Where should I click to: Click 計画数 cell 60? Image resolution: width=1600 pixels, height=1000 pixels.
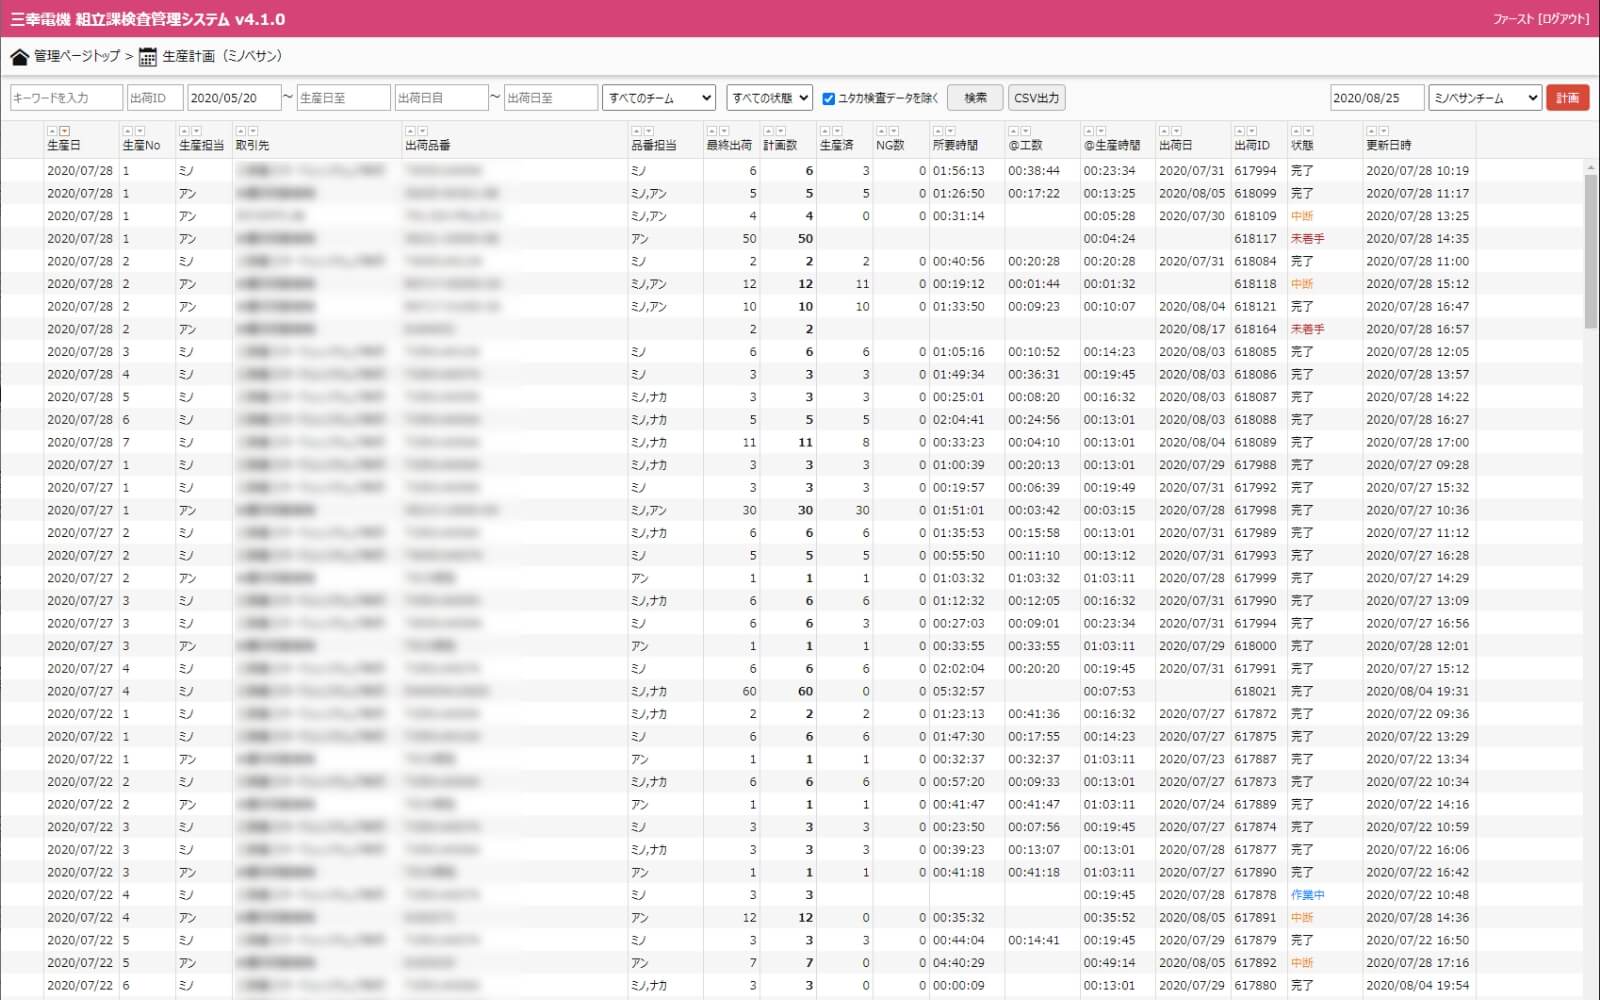[805, 691]
